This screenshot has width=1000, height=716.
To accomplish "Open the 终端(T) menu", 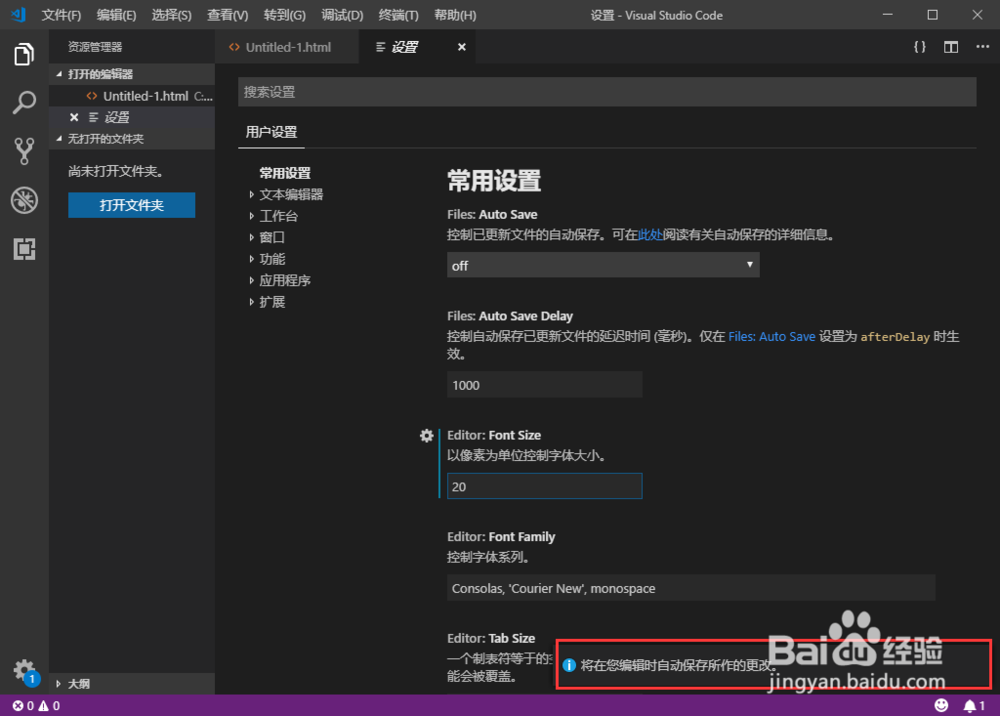I will click(x=399, y=15).
